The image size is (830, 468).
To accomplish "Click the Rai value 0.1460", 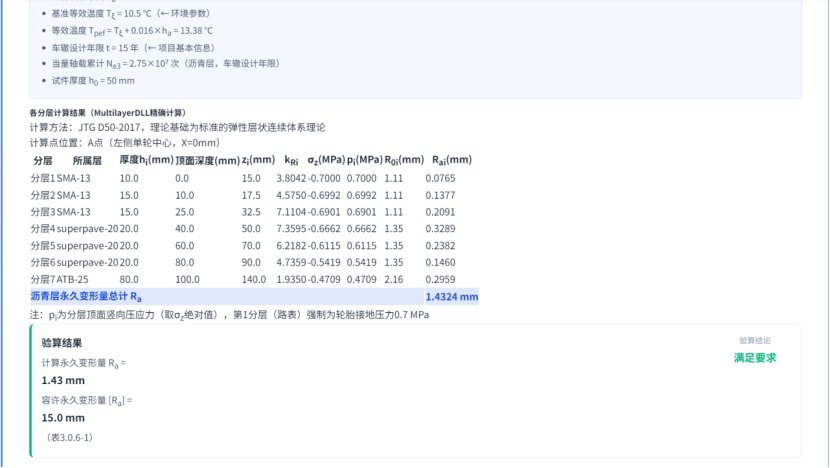I will (x=440, y=263).
